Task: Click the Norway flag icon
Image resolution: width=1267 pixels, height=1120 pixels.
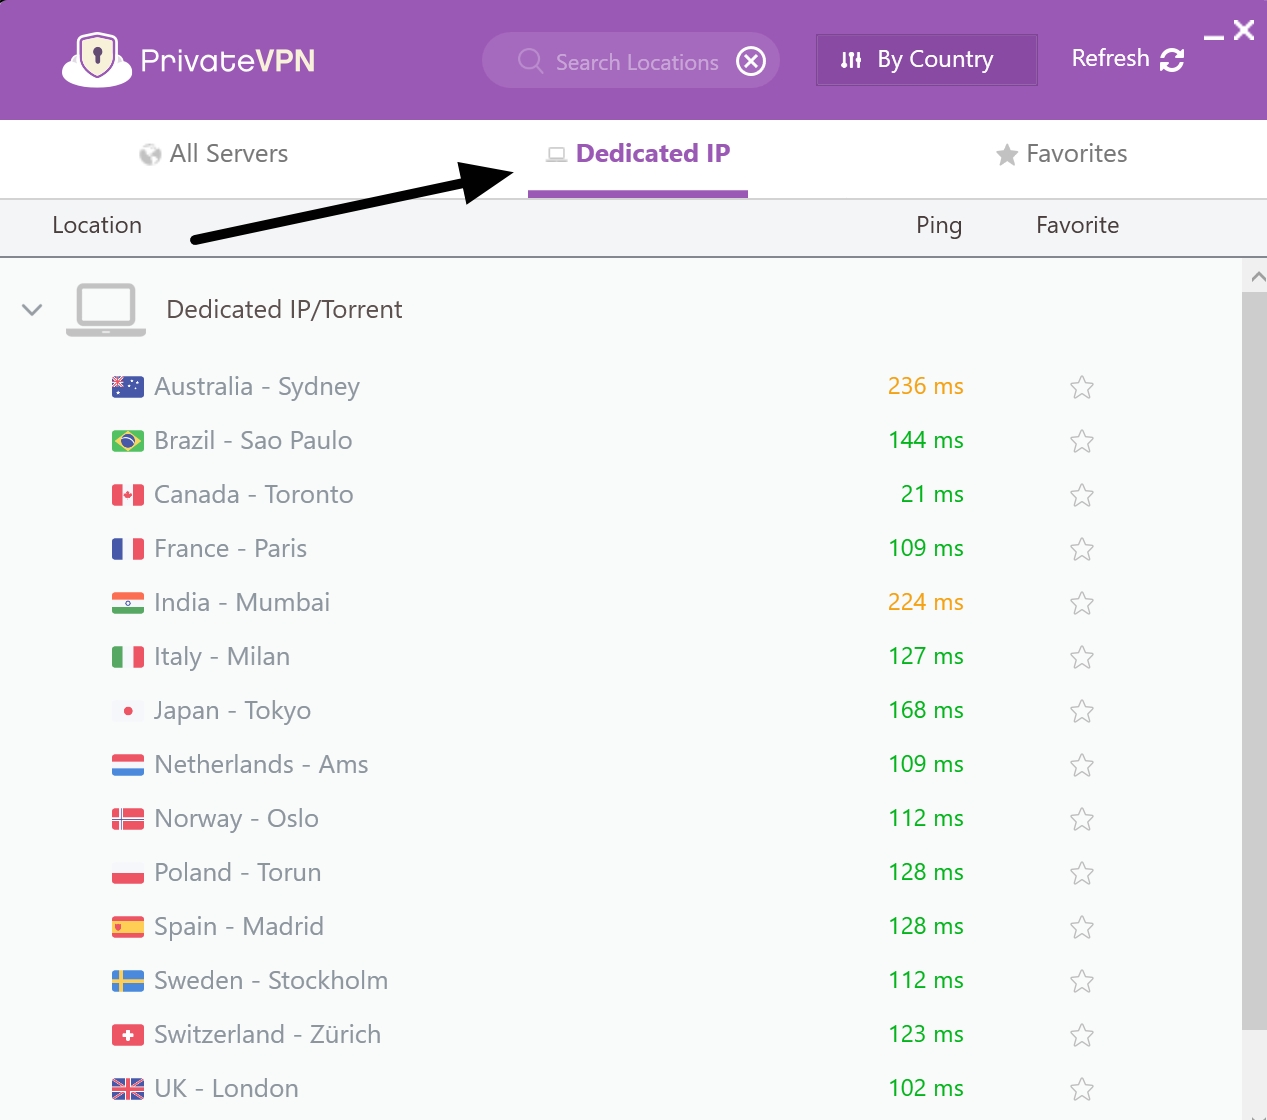Action: (128, 819)
